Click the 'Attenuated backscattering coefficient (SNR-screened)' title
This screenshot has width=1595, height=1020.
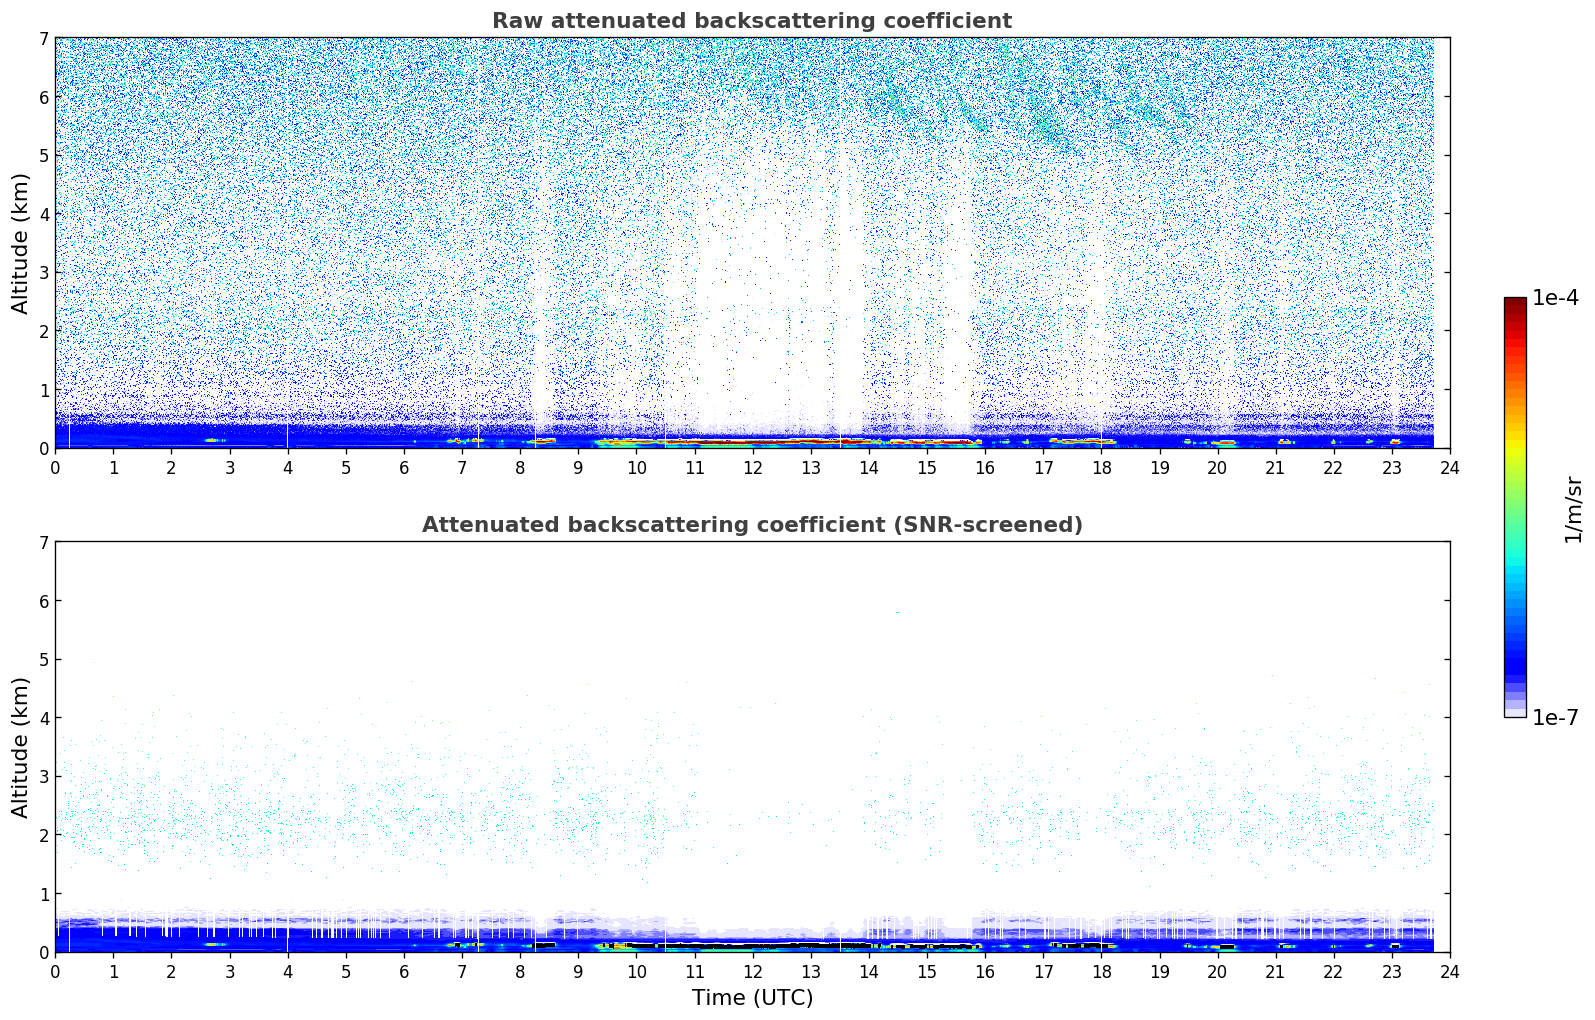tap(751, 525)
